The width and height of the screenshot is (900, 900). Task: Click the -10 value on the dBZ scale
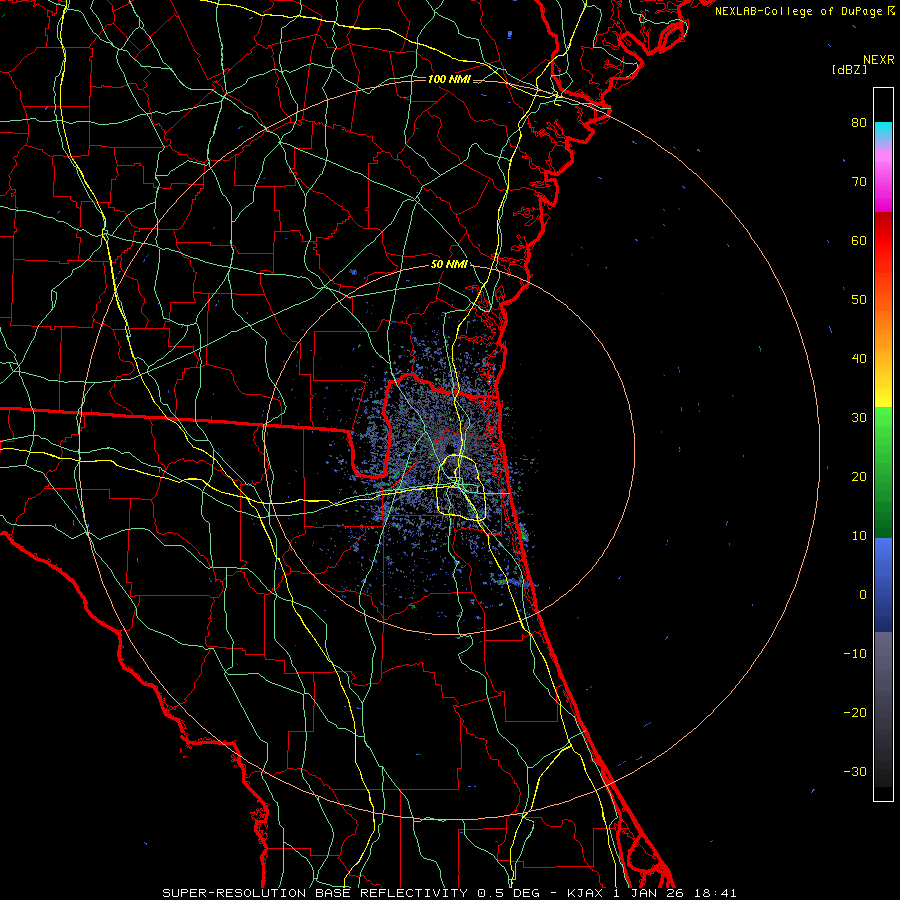point(855,654)
